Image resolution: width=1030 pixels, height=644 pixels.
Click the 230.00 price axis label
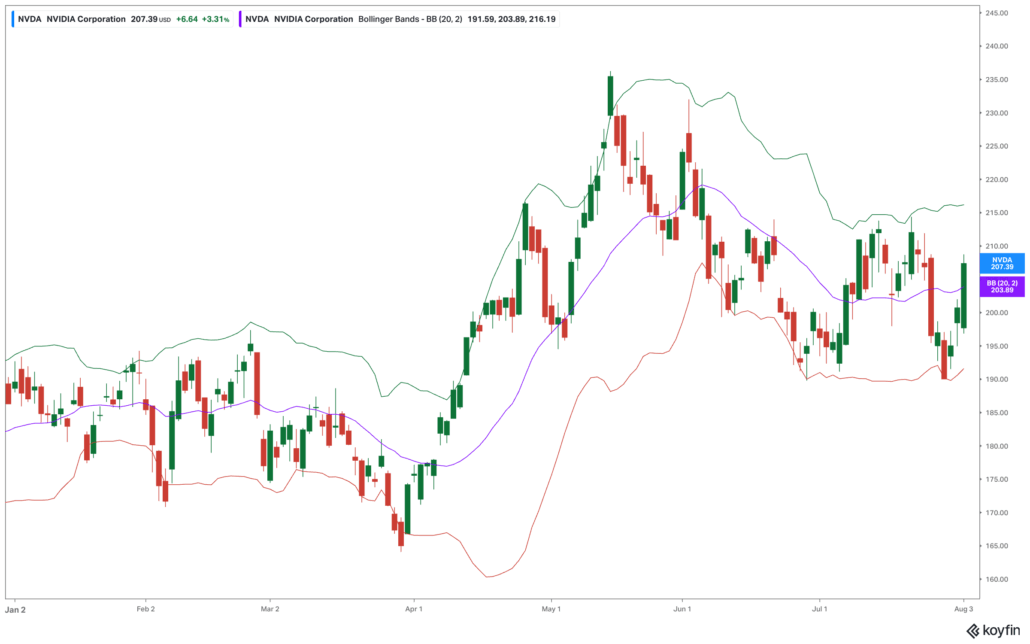(x=996, y=113)
